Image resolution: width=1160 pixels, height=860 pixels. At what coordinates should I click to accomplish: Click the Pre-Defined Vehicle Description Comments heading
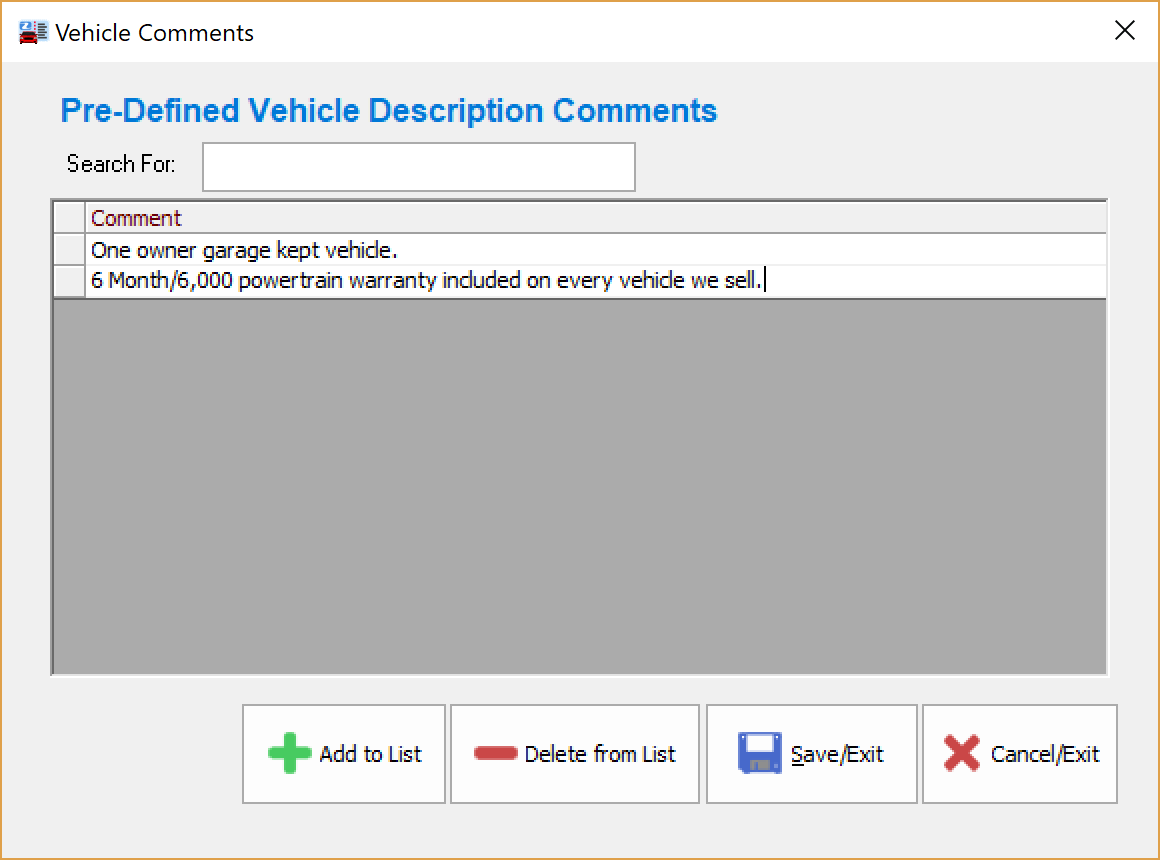pos(389,110)
